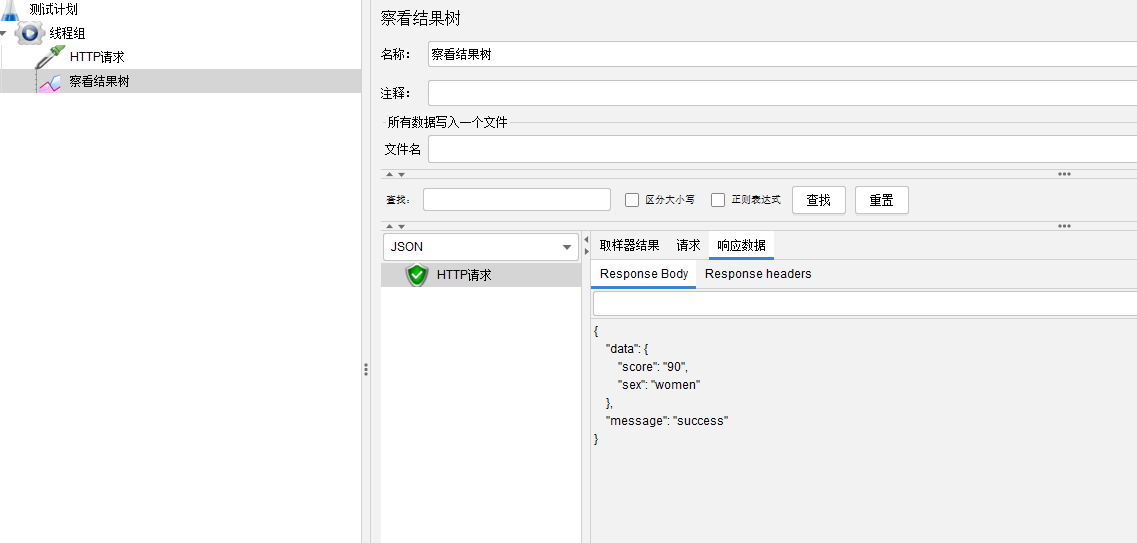
Task: Open the Response headers sub-tab
Action: (758, 274)
